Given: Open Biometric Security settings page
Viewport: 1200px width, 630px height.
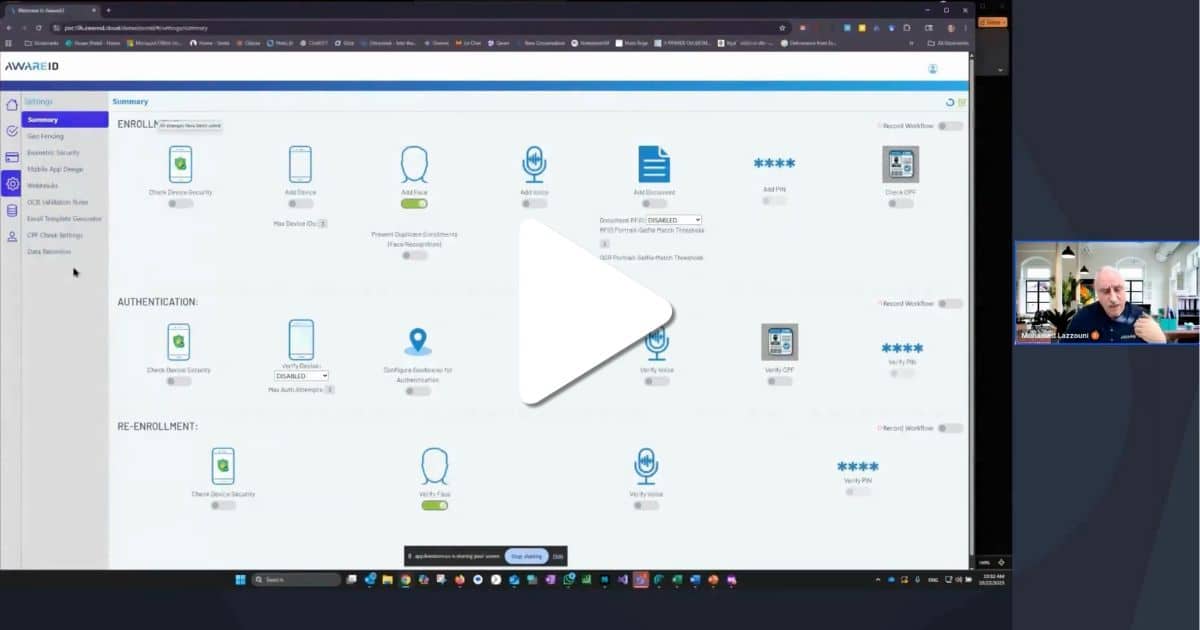Looking at the screenshot, I should pos(53,153).
